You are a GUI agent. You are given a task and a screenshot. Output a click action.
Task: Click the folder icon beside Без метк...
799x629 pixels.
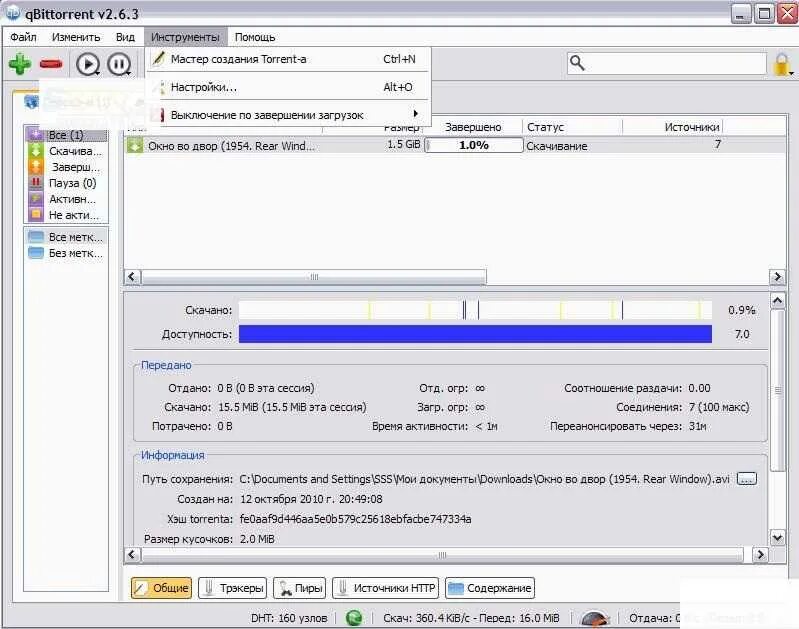tap(36, 253)
